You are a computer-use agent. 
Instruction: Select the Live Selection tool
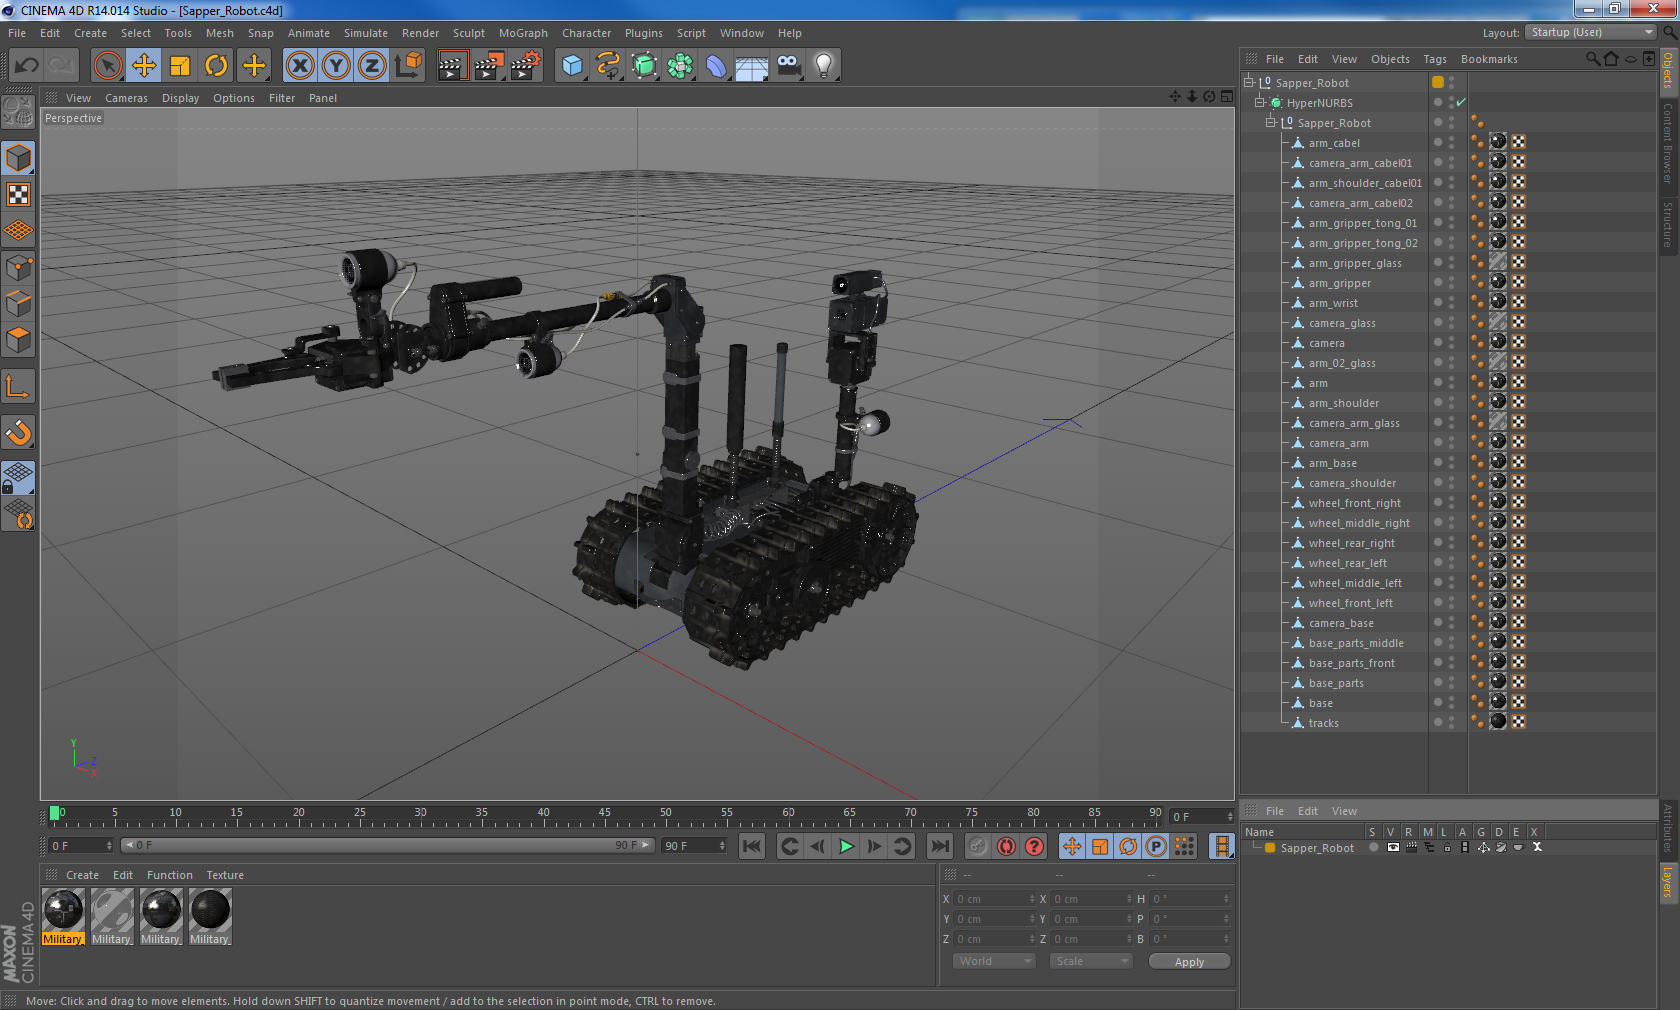(108, 66)
